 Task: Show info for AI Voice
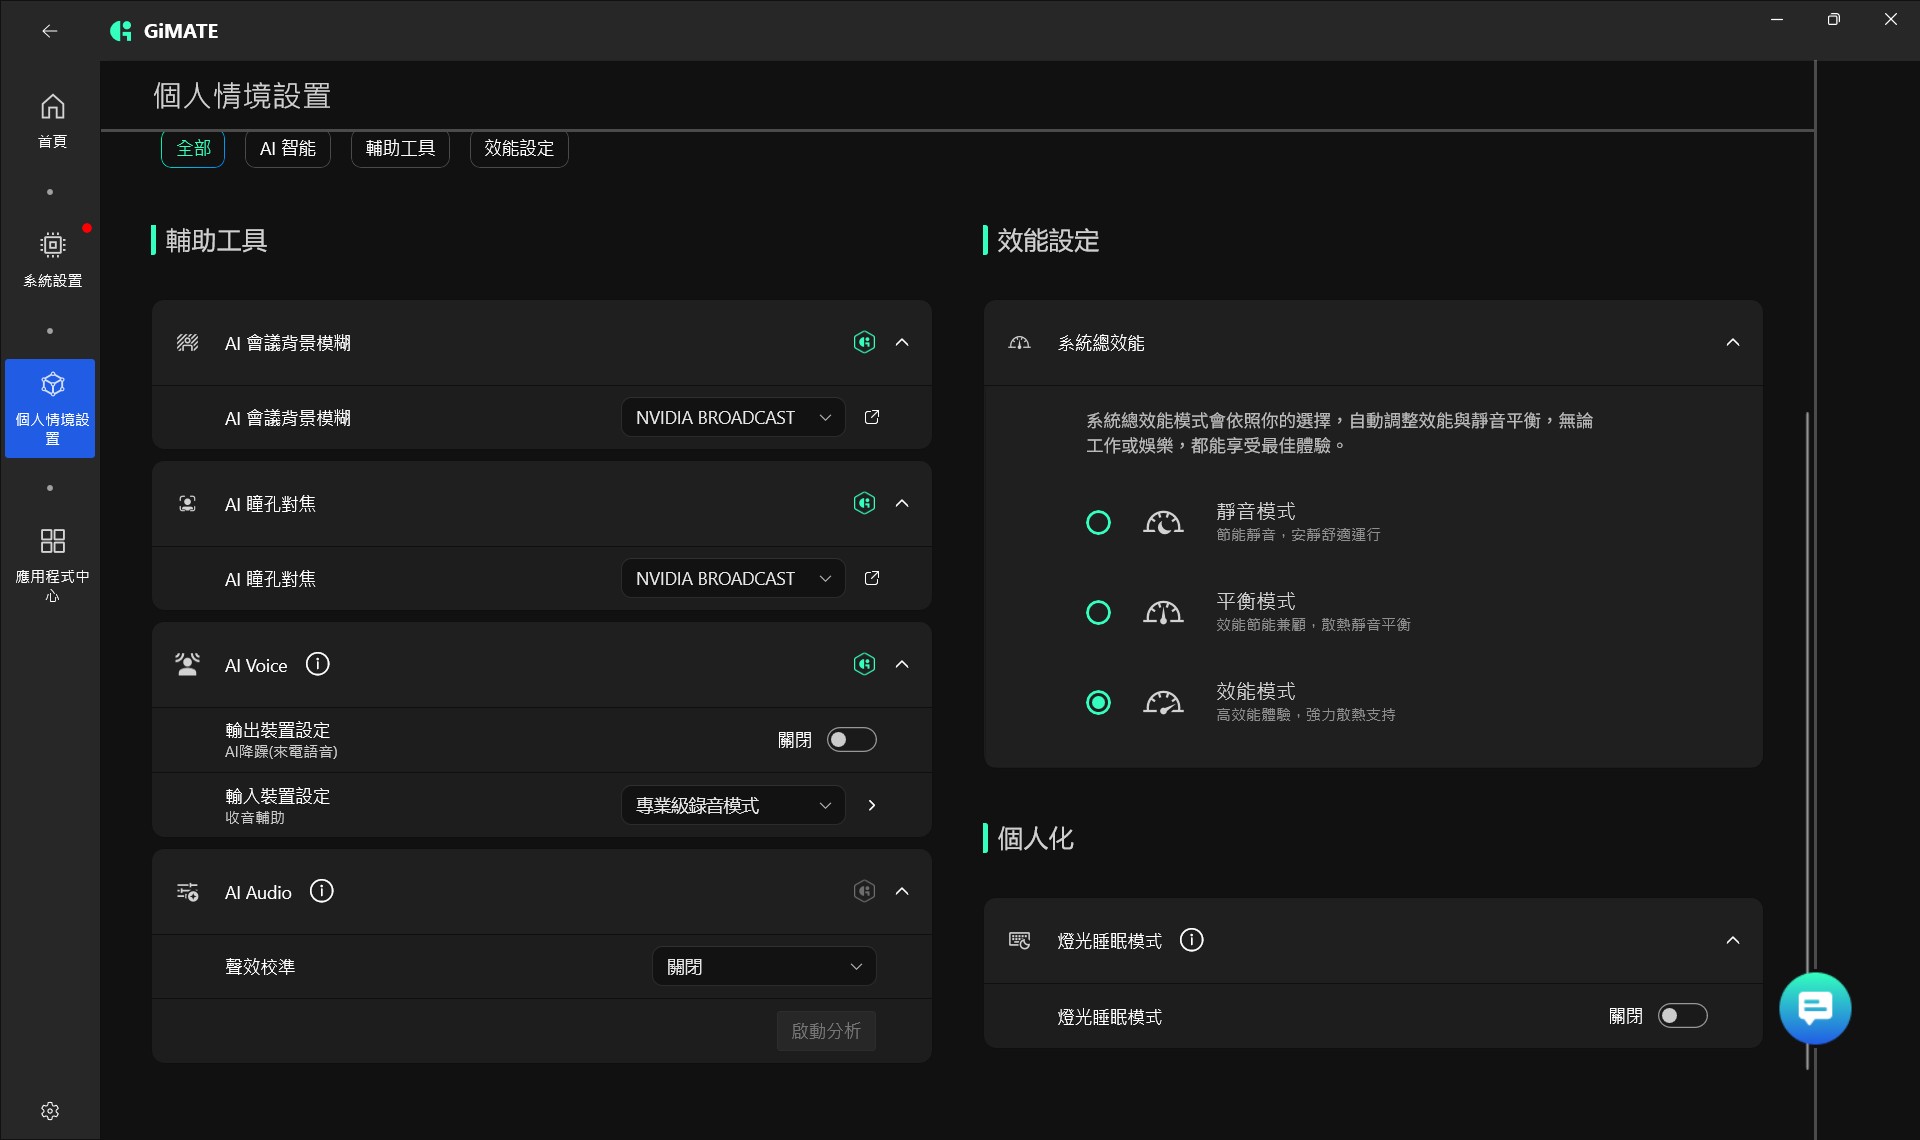[x=318, y=664]
